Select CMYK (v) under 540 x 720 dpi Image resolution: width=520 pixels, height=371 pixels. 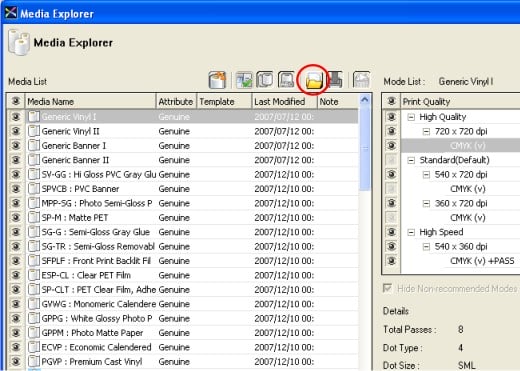[468, 189]
